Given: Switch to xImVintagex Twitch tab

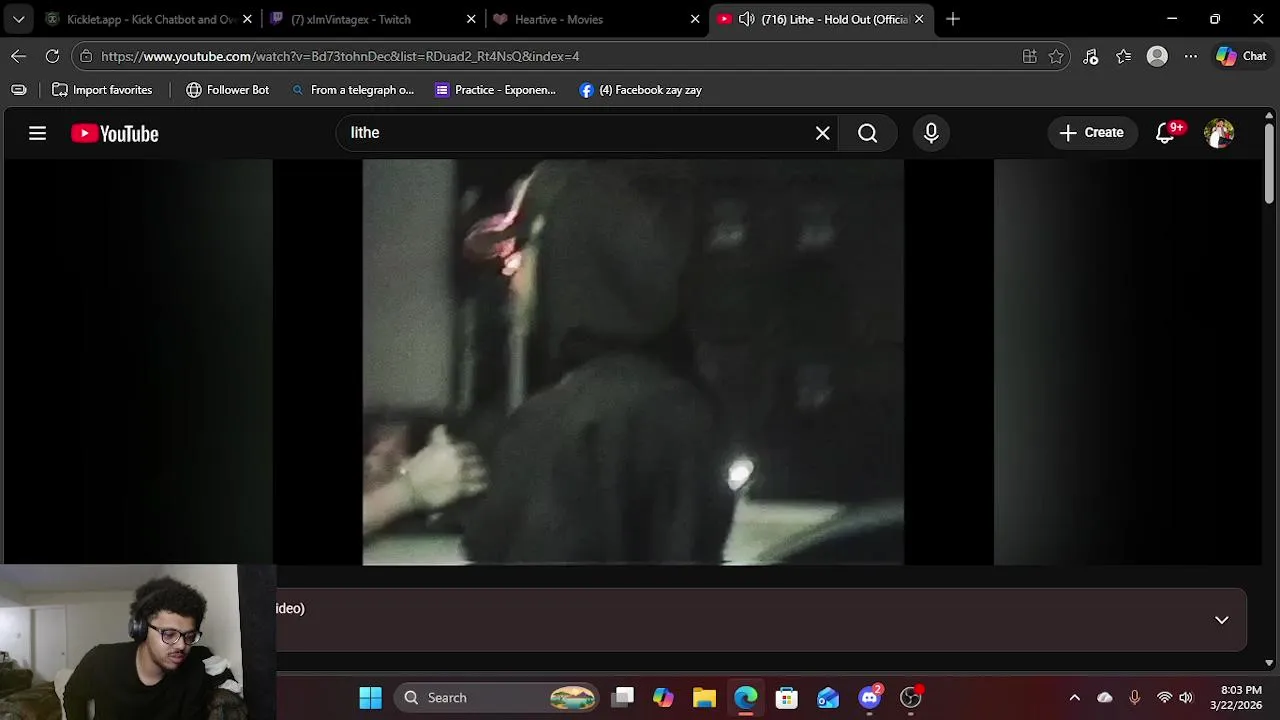Looking at the screenshot, I should (372, 19).
